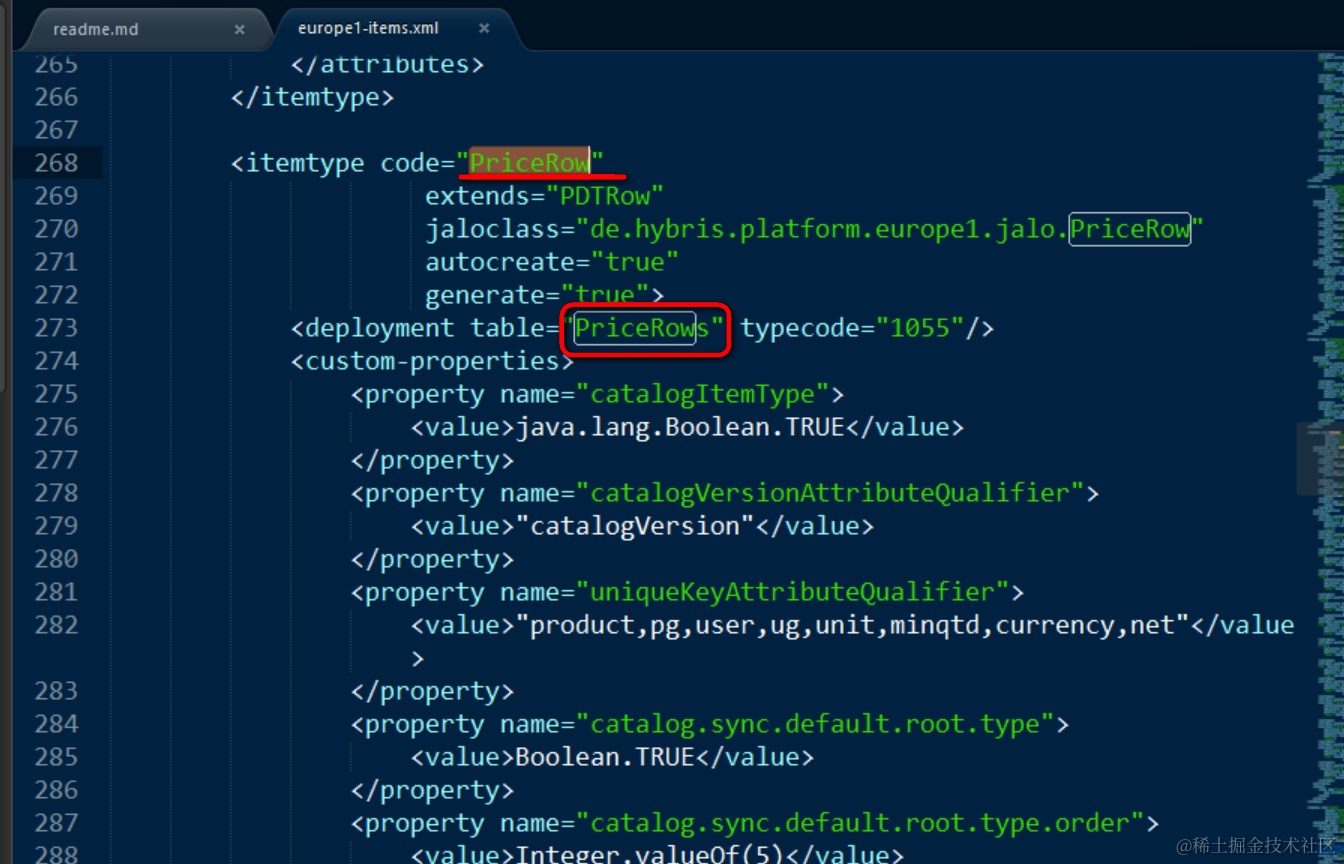The width and height of the screenshot is (1344, 864).
Task: Close the readme.md tab
Action: pyautogui.click(x=240, y=29)
